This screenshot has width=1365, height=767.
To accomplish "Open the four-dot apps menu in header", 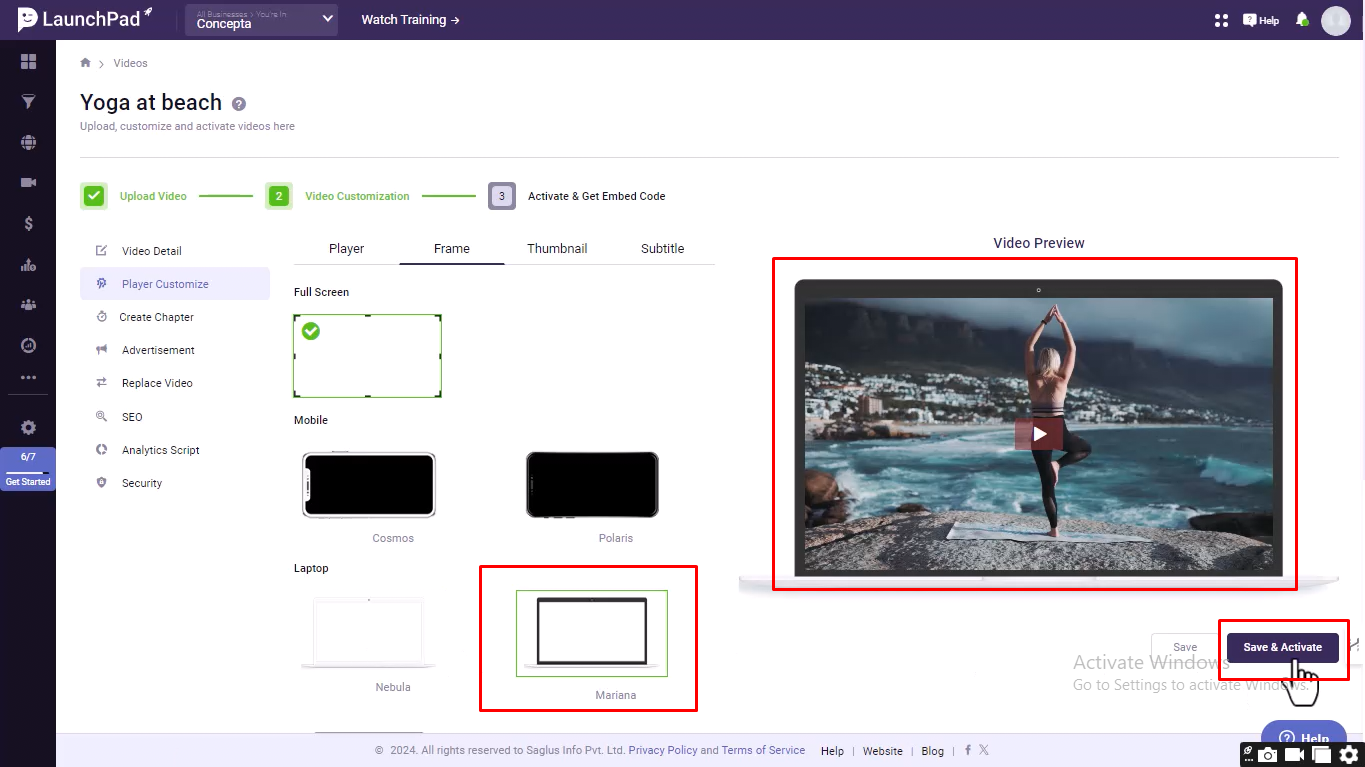I will (x=1221, y=20).
